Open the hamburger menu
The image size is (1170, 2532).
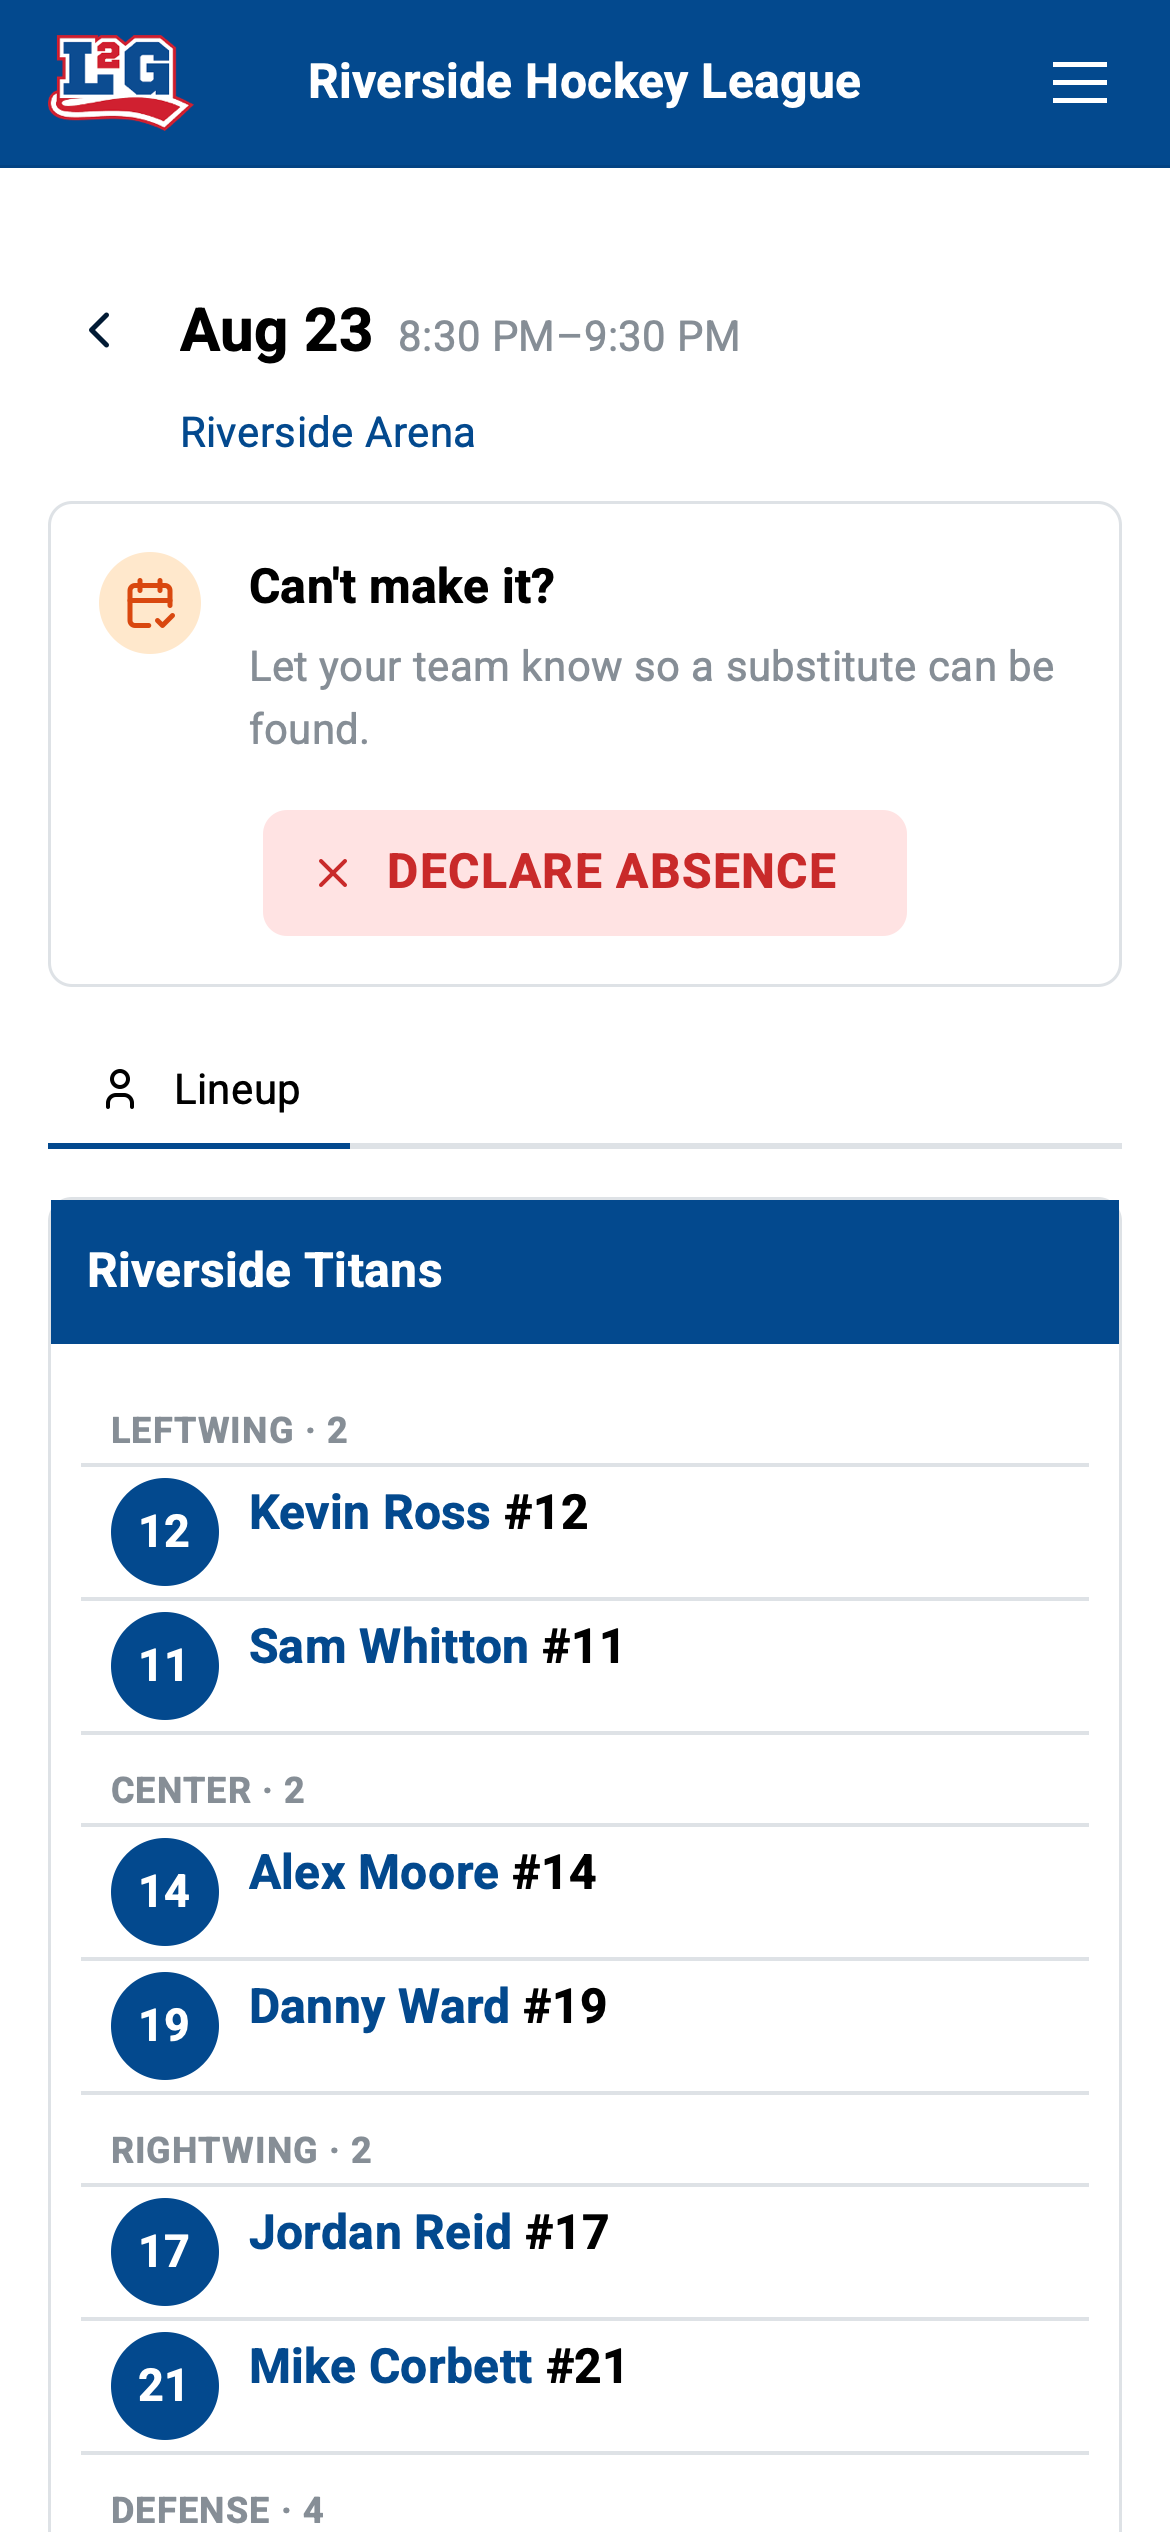pyautogui.click(x=1079, y=82)
